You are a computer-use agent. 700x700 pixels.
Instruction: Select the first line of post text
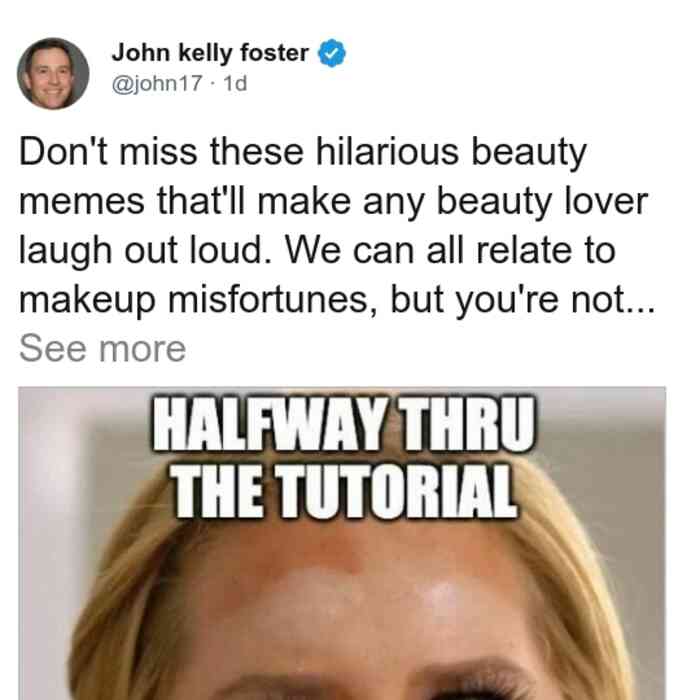click(303, 152)
